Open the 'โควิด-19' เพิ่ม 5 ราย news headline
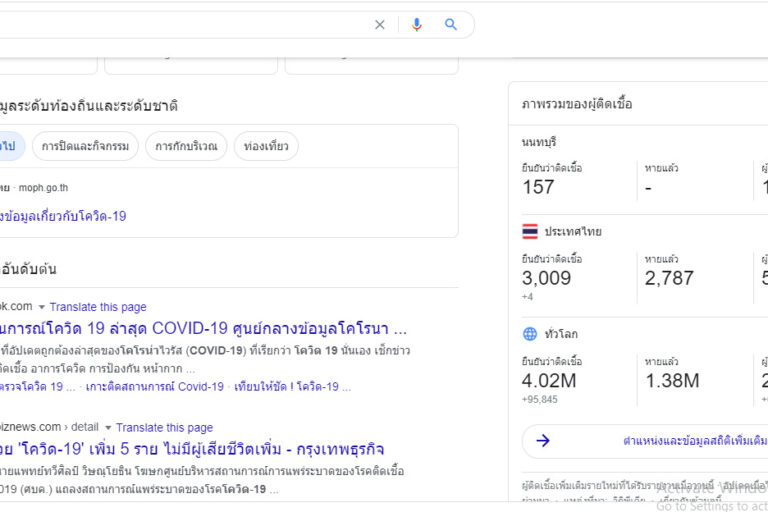The width and height of the screenshot is (768, 512). point(192,448)
